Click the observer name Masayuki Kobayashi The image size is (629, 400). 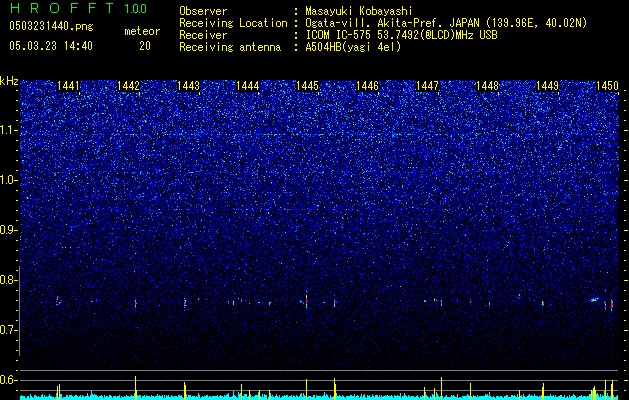[x=359, y=11]
